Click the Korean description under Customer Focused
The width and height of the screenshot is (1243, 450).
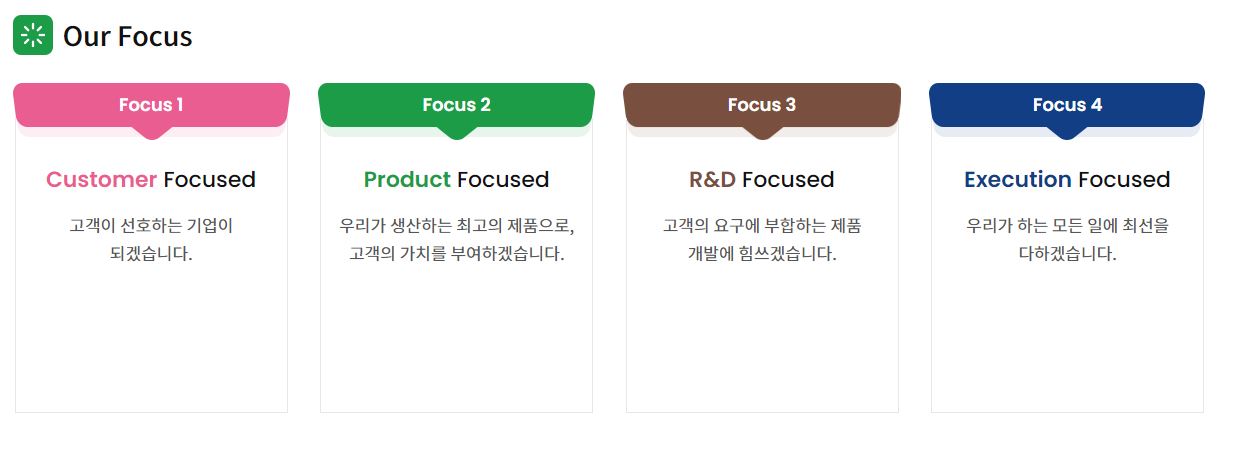pos(151,239)
